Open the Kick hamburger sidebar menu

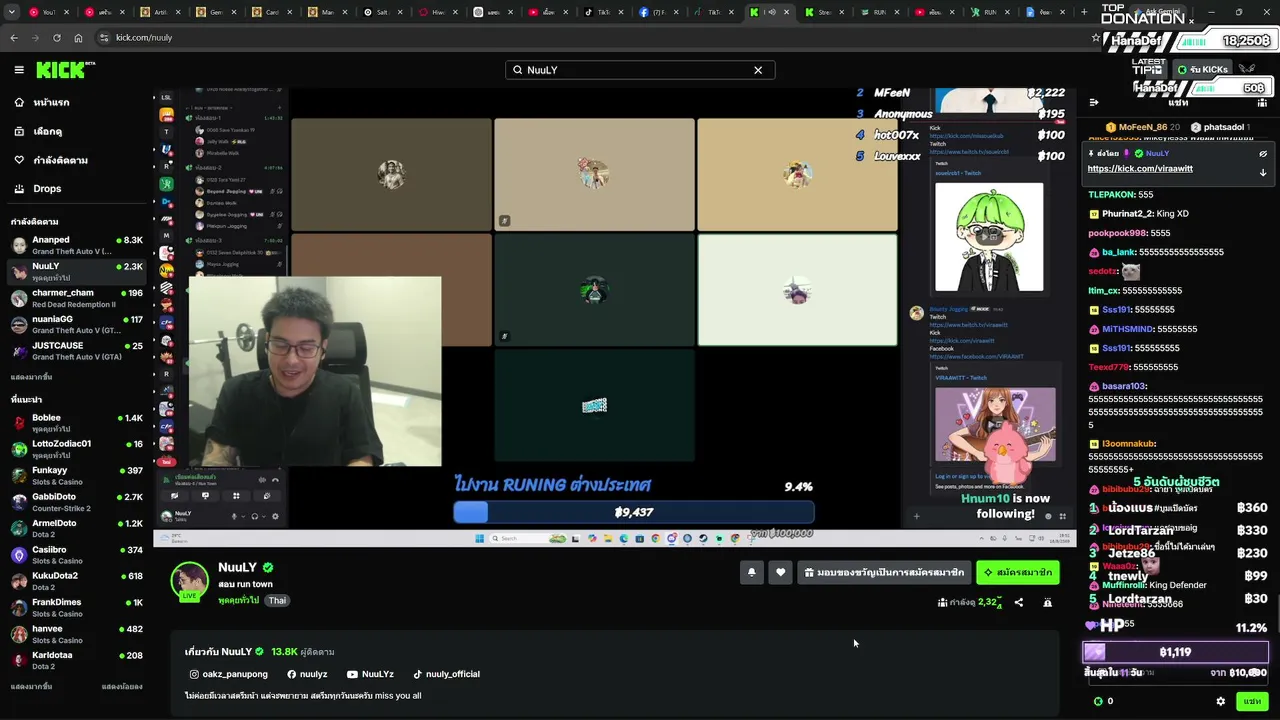coord(19,70)
